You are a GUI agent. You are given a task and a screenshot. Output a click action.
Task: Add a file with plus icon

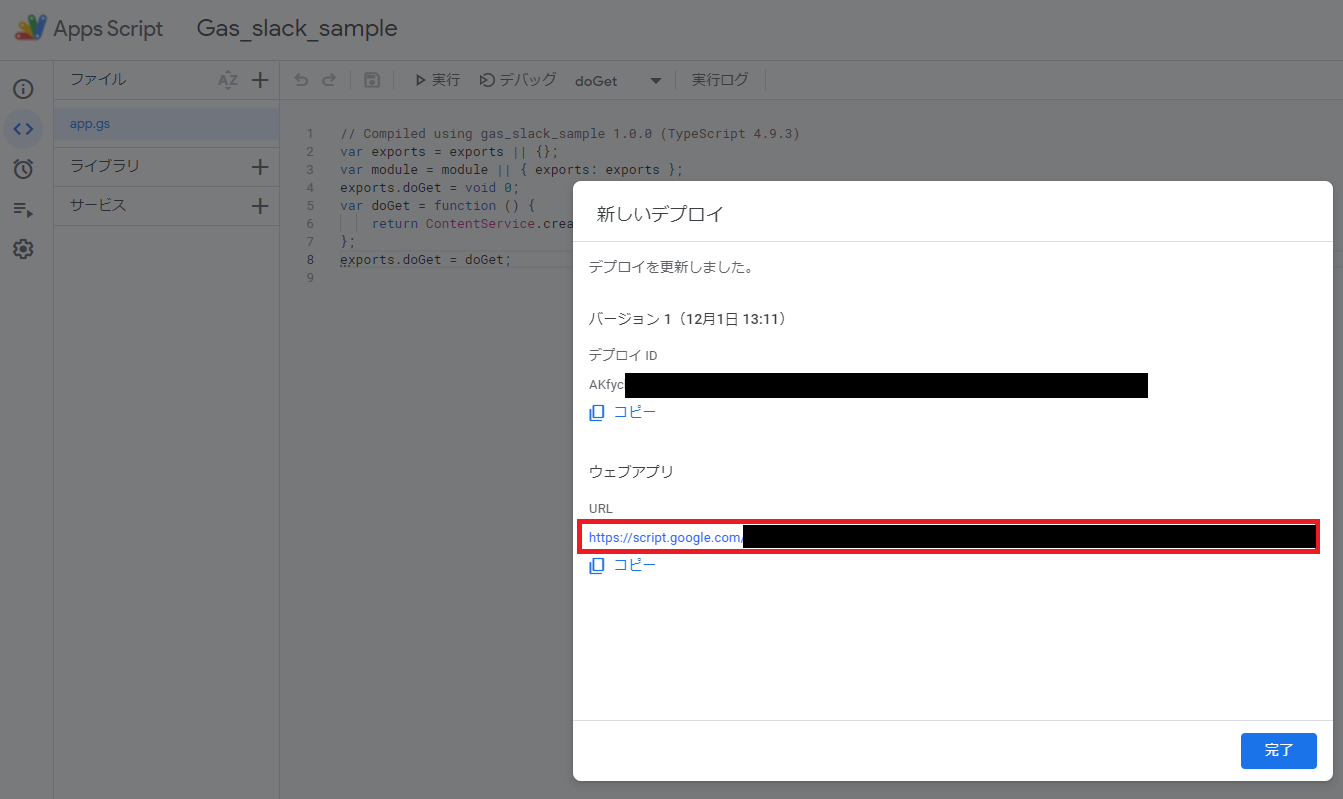click(260, 80)
